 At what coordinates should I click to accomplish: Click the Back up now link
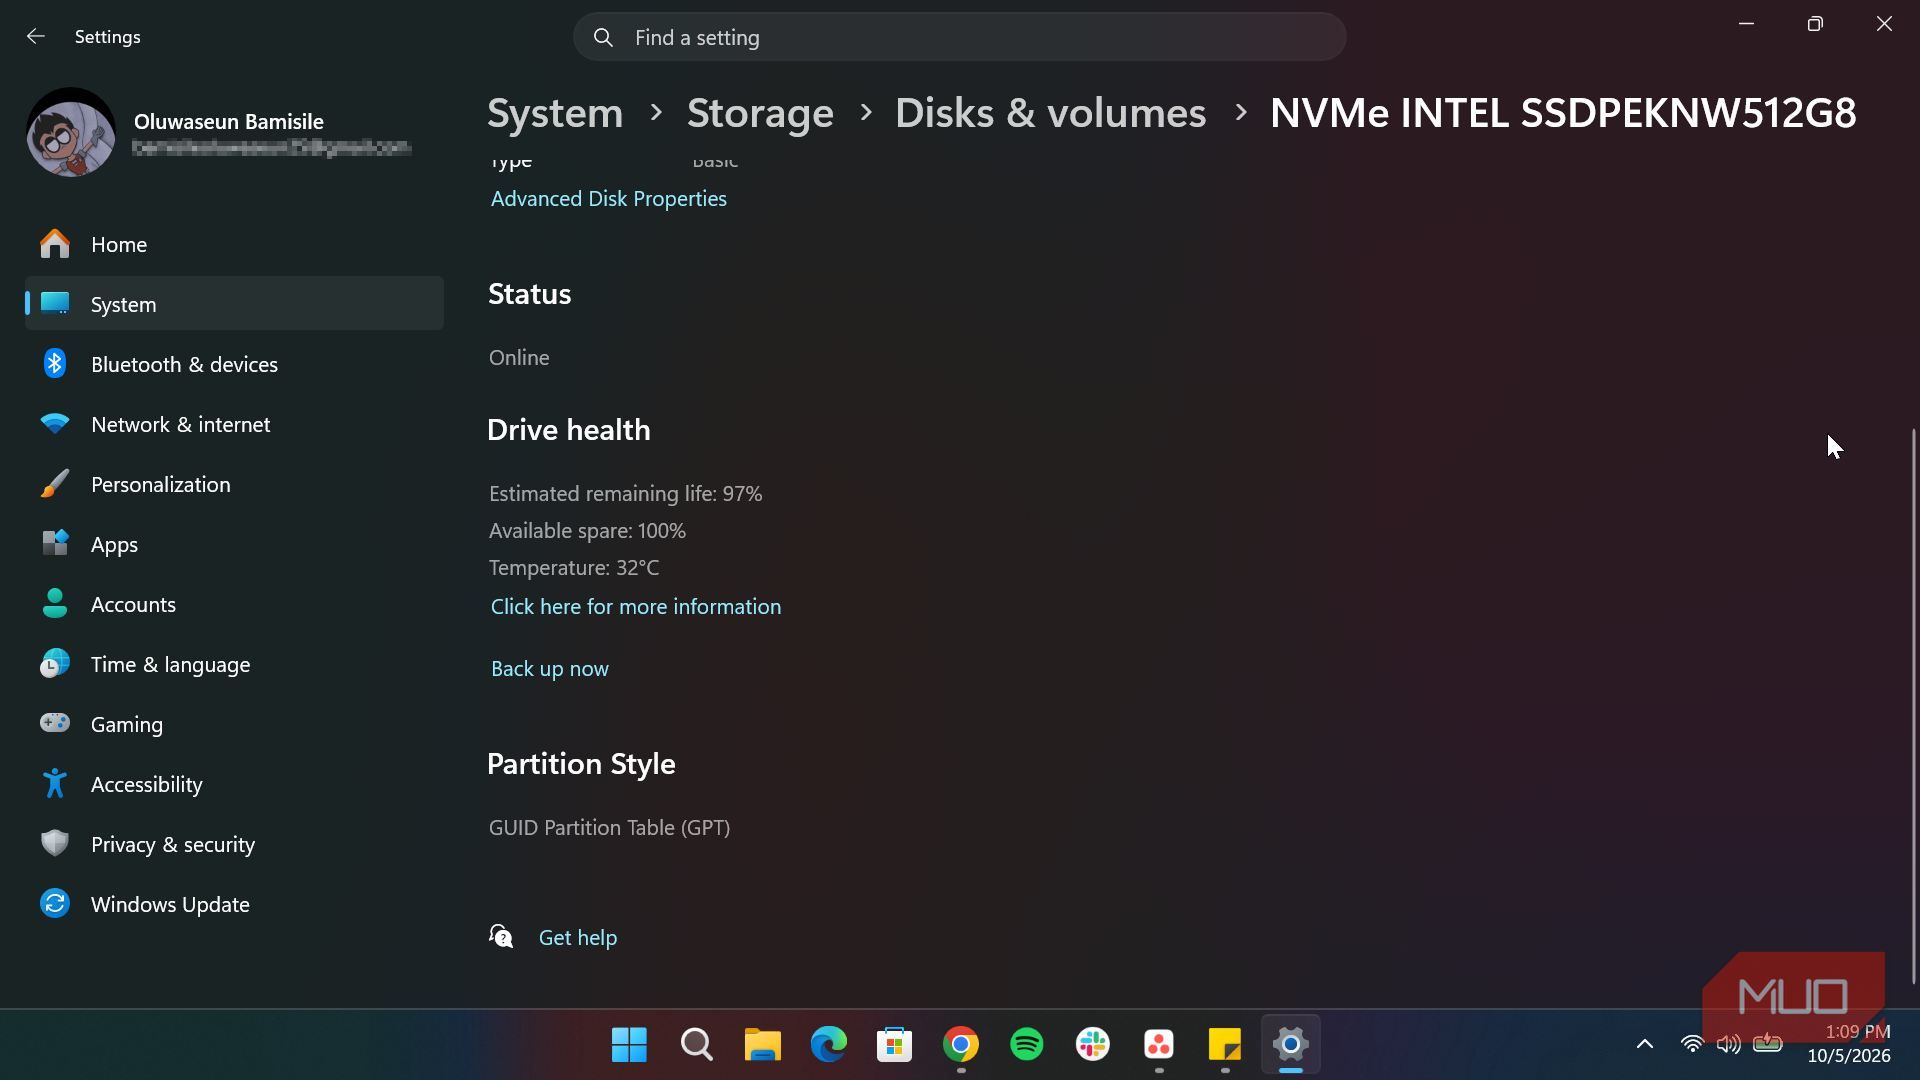coord(550,669)
